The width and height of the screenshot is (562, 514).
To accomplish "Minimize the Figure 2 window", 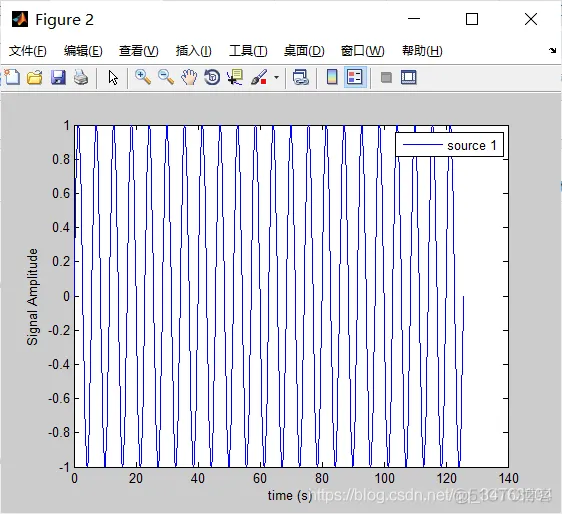I will (414, 19).
